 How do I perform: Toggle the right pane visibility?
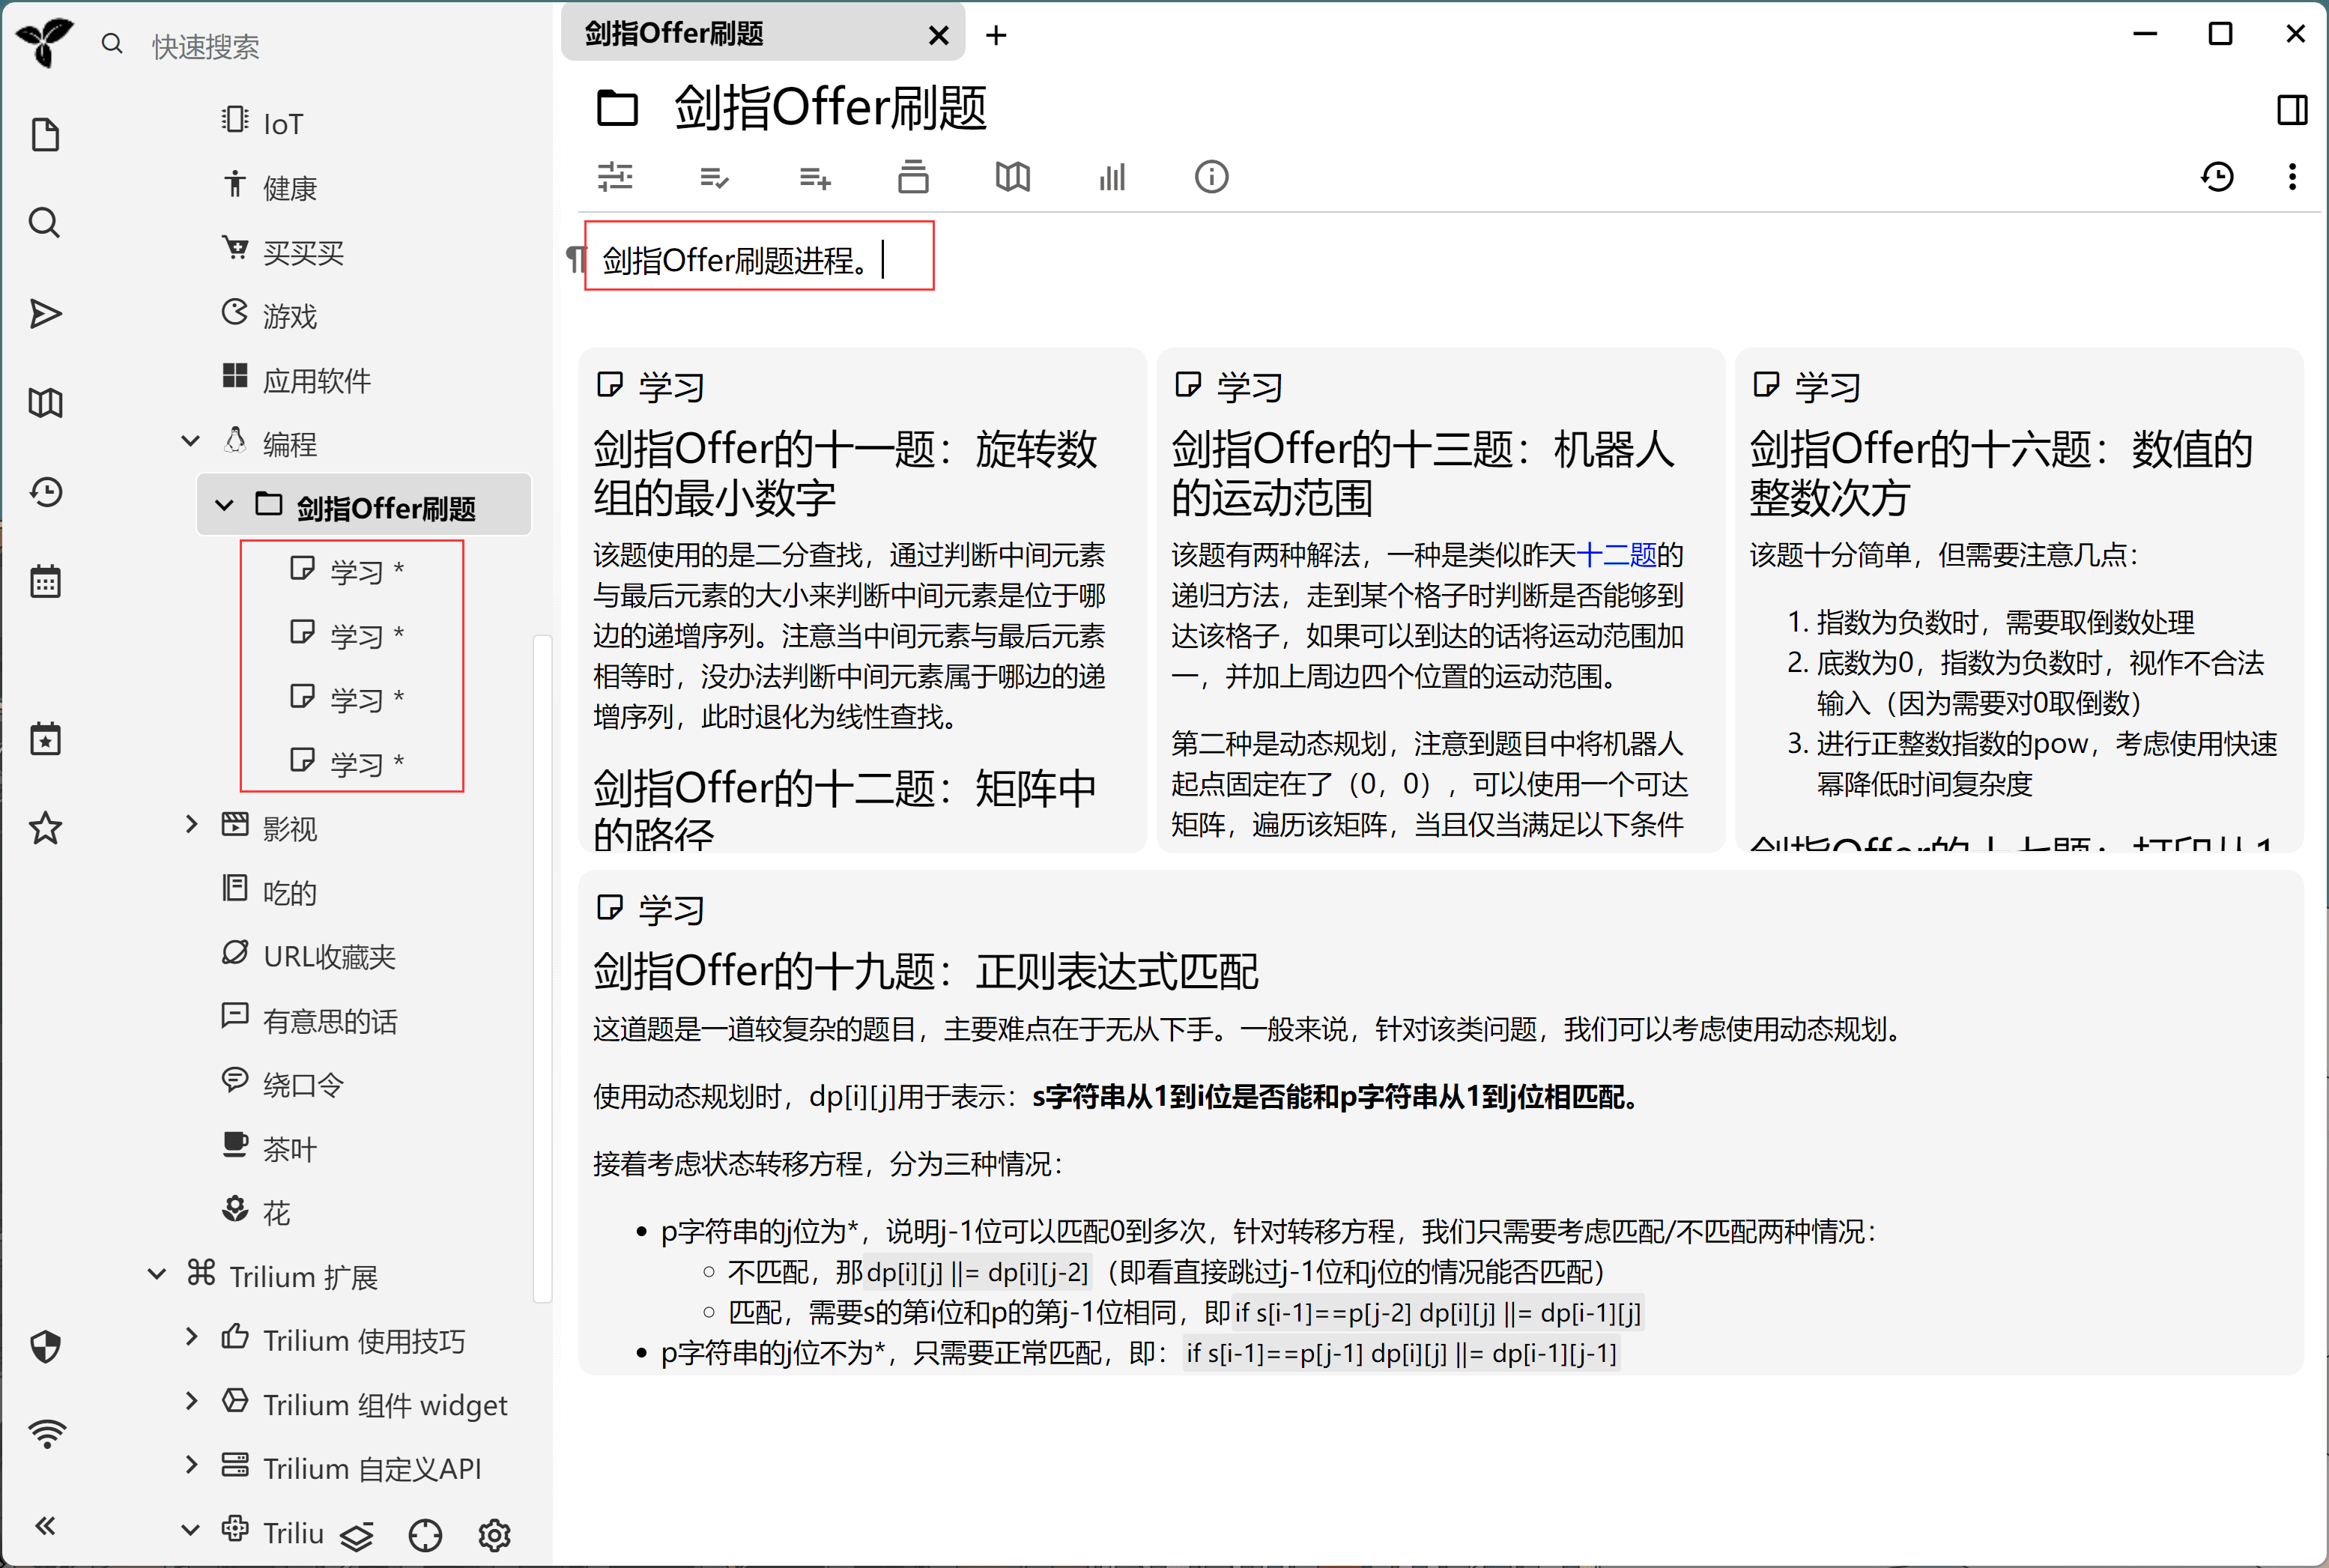pos(2292,109)
